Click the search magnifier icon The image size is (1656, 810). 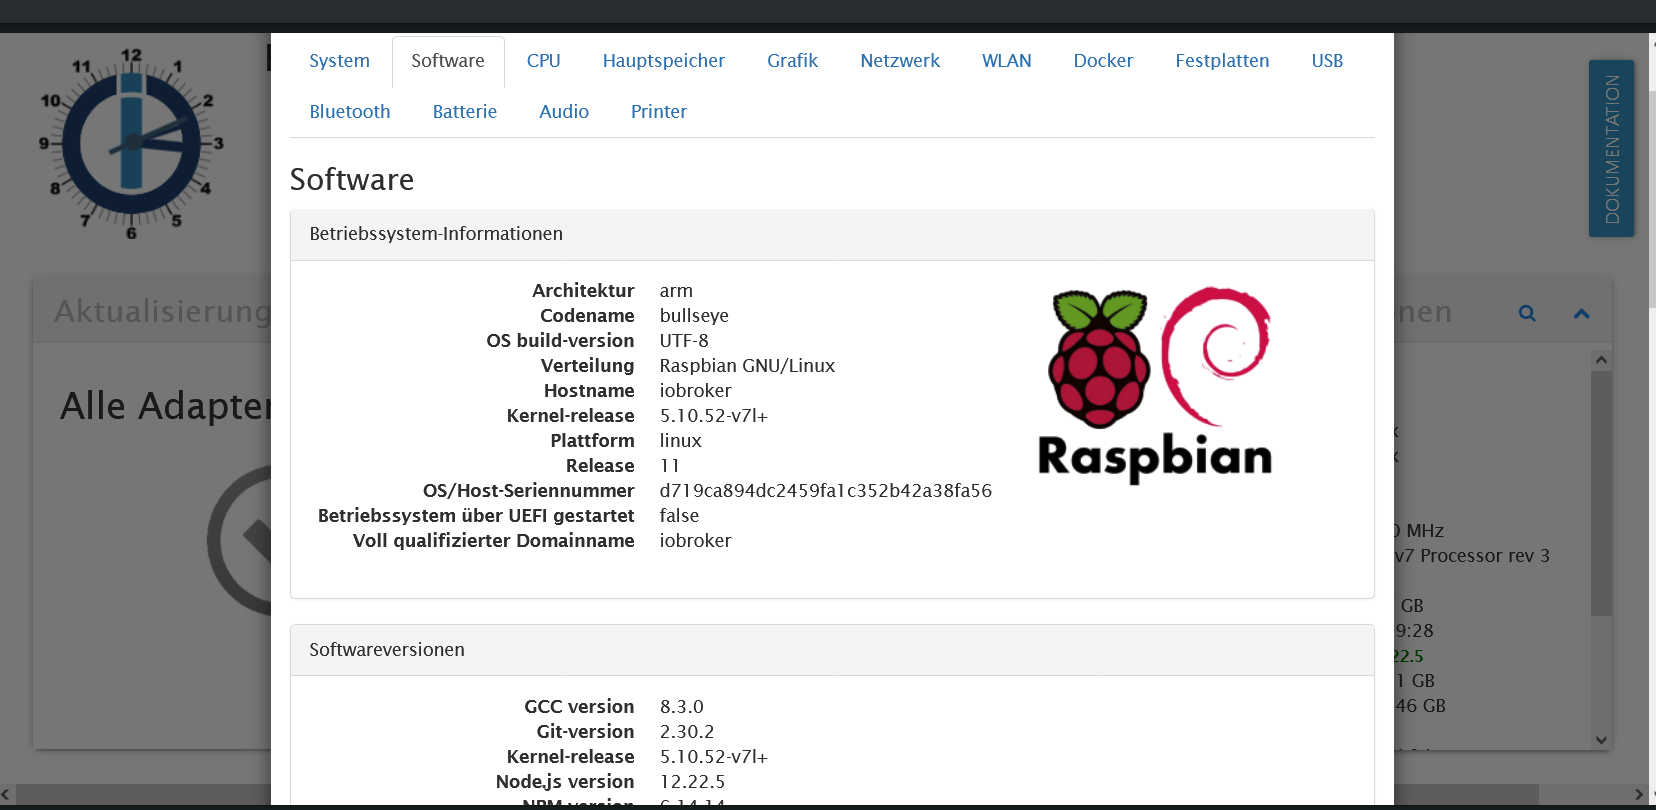click(x=1527, y=313)
